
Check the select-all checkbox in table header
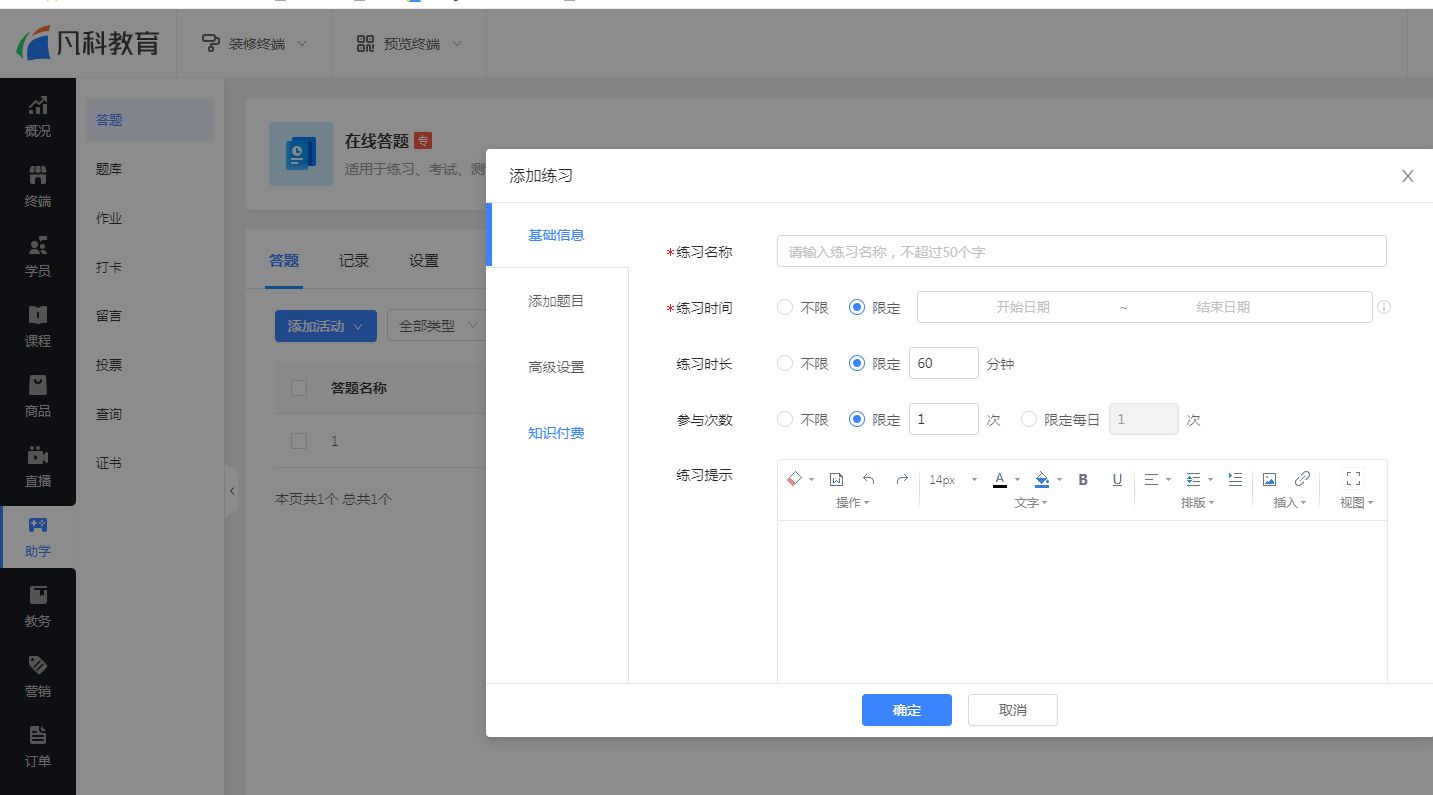click(x=299, y=387)
